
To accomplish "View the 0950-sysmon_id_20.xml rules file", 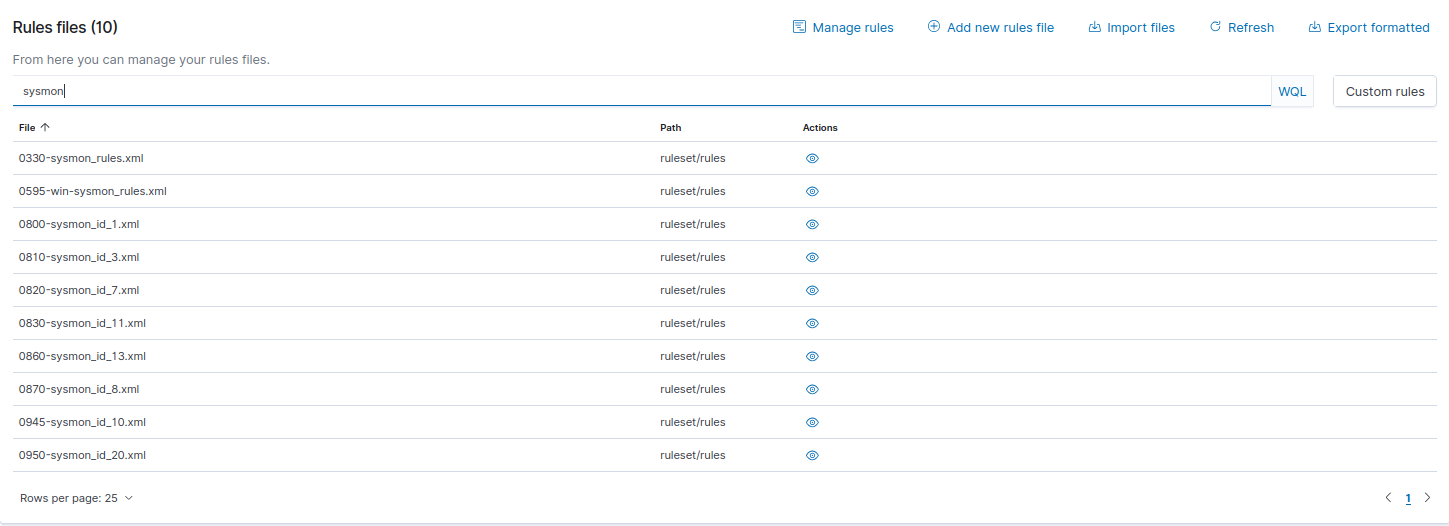I will coord(812,455).
